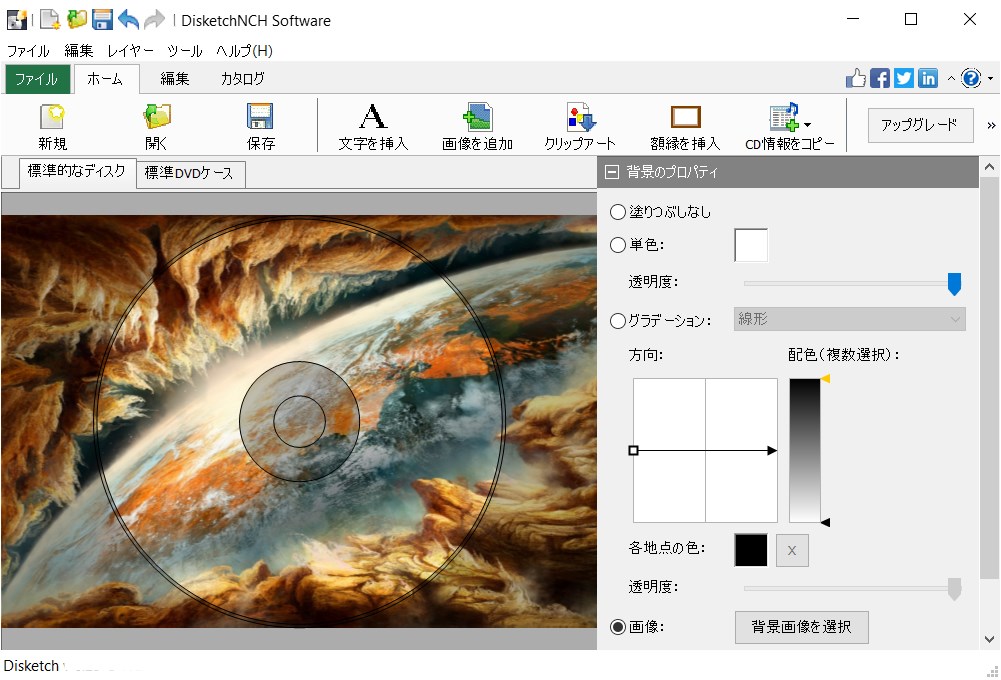This screenshot has height=680, width=1001.
Task: Click the properties panel scroll up arrow
Action: tap(990, 167)
